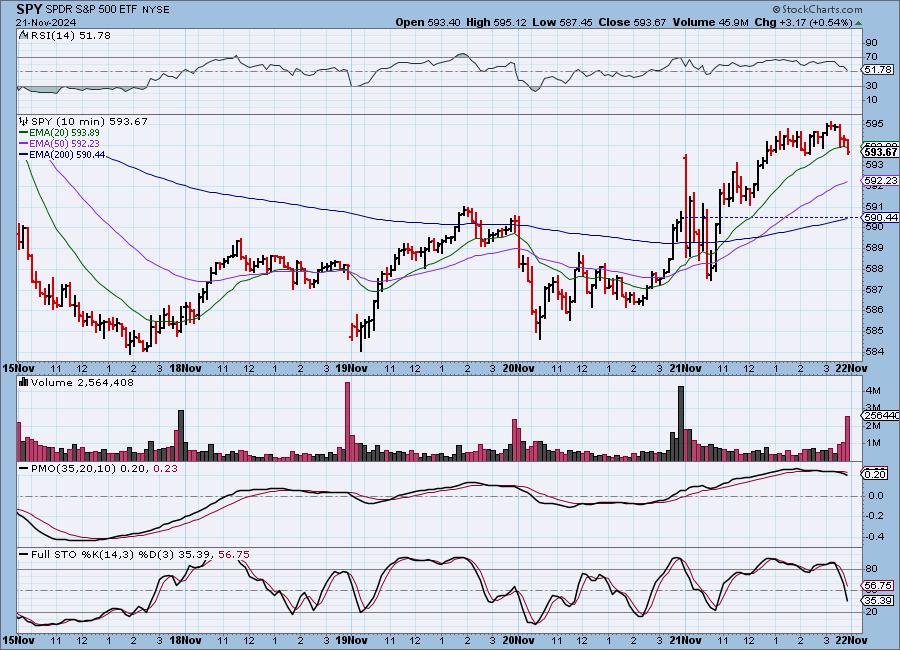Click the 0.20 PMO value tag
The height and width of the screenshot is (650, 900).
point(875,474)
